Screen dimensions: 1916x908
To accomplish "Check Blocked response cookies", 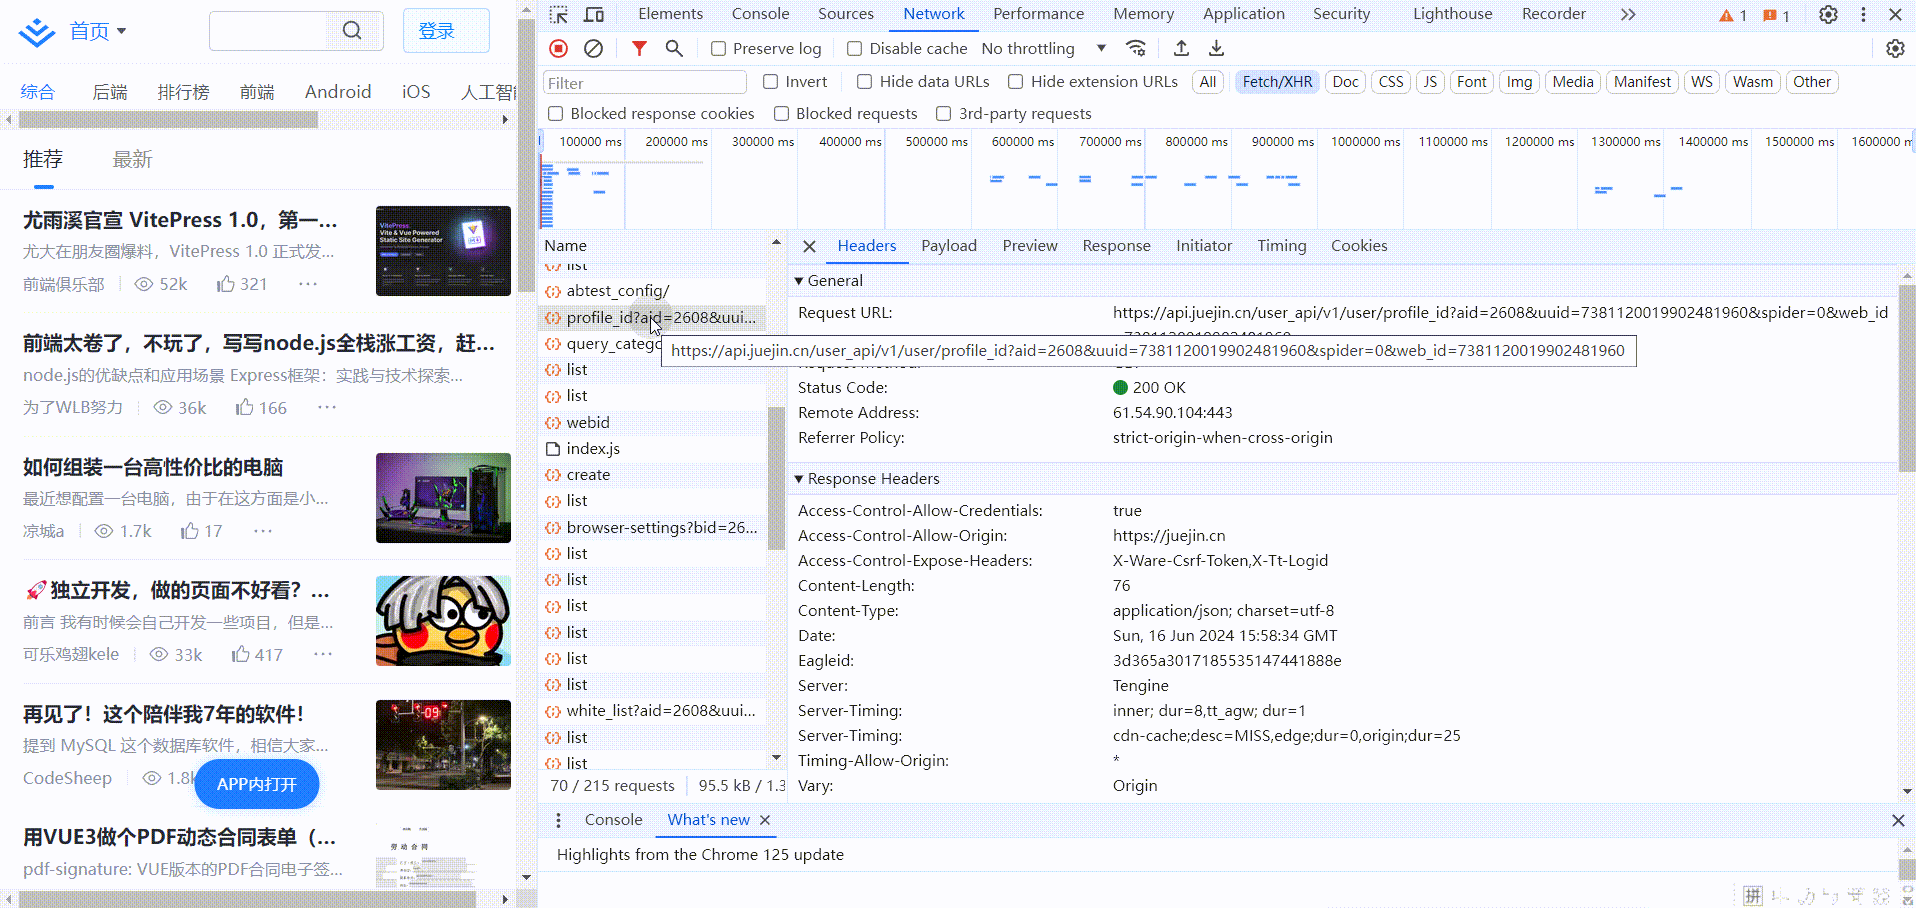I will [x=556, y=114].
